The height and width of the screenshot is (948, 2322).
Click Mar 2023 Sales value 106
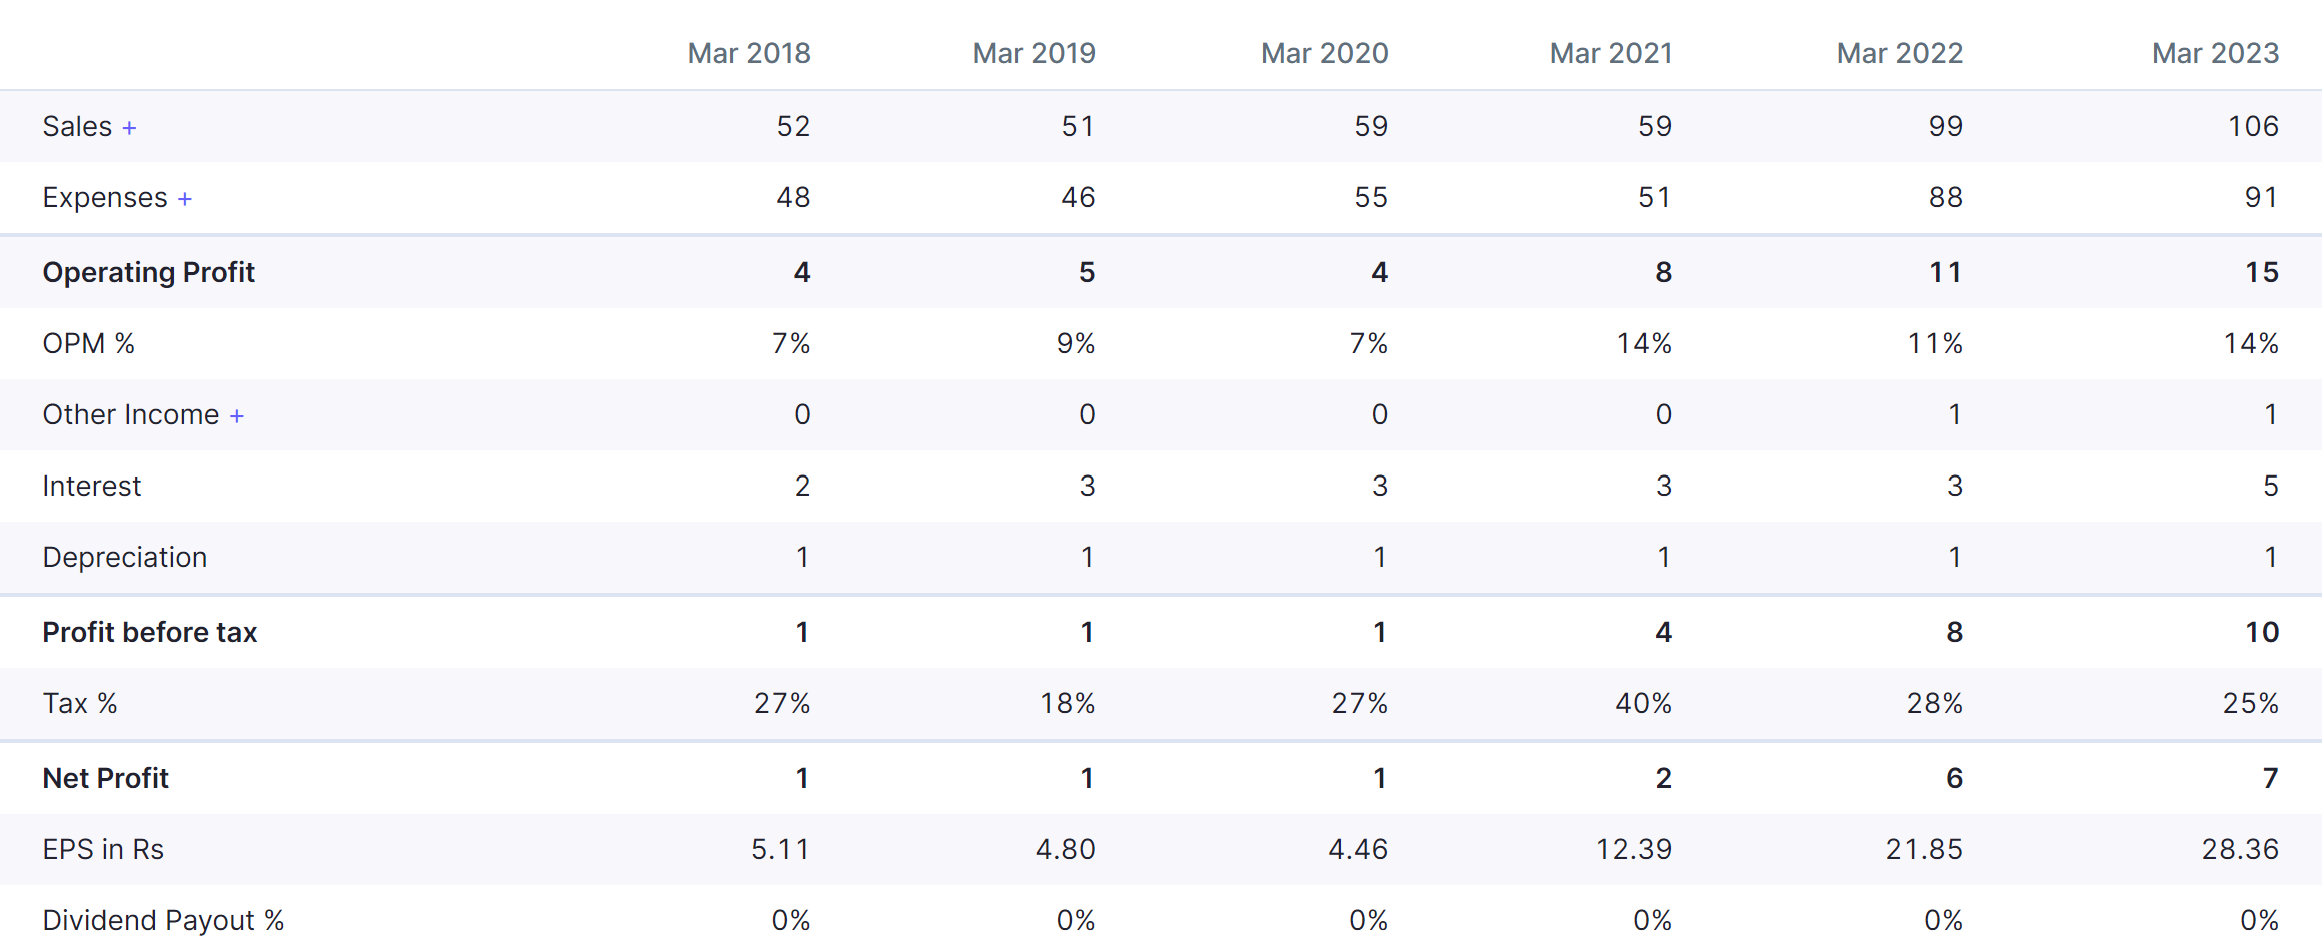pyautogui.click(x=2253, y=127)
